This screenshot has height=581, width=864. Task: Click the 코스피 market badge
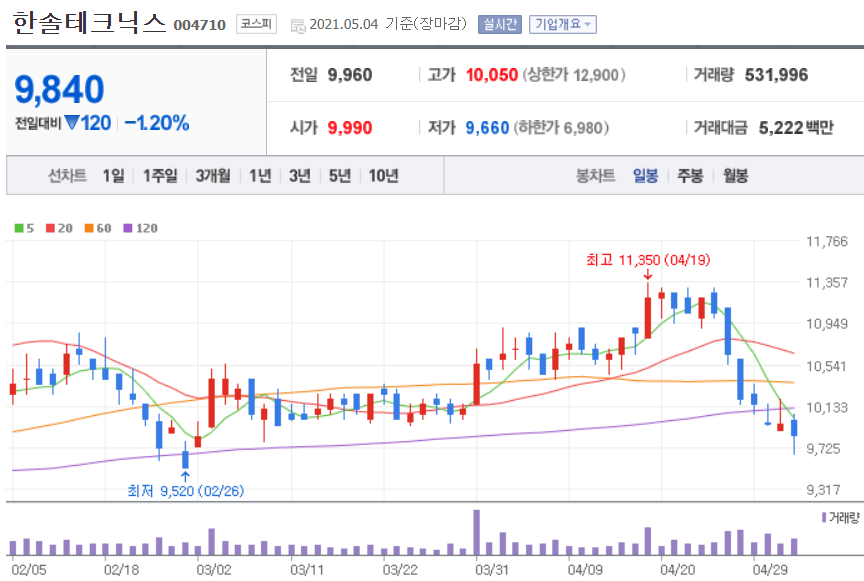(256, 24)
